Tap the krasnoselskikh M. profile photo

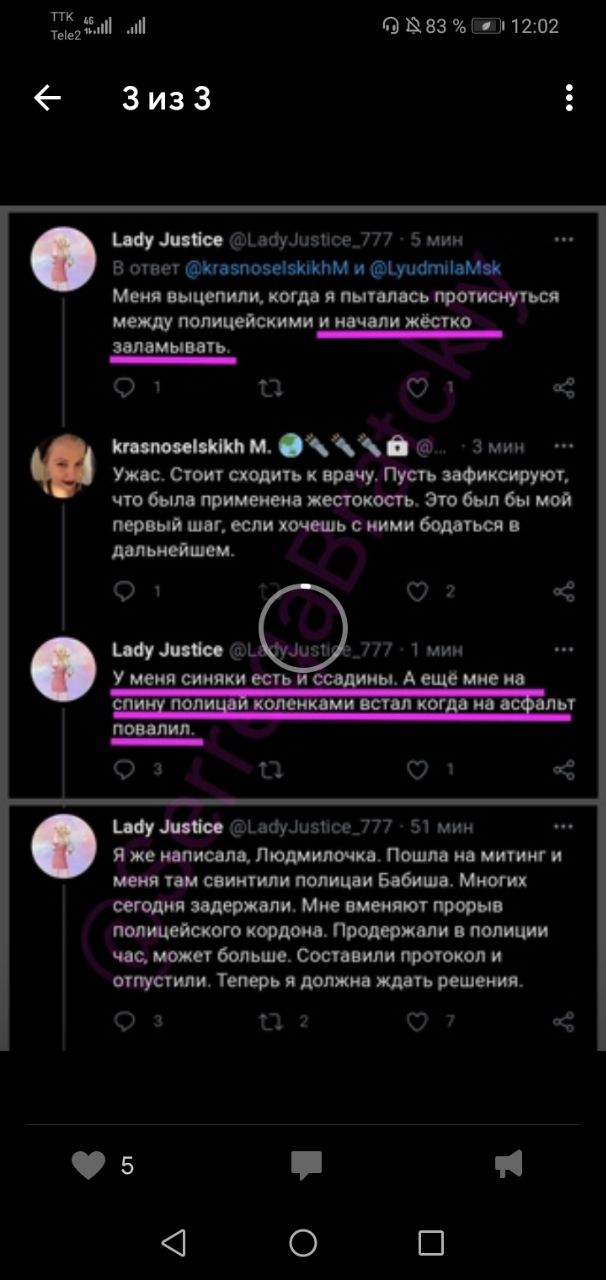pyautogui.click(x=64, y=466)
